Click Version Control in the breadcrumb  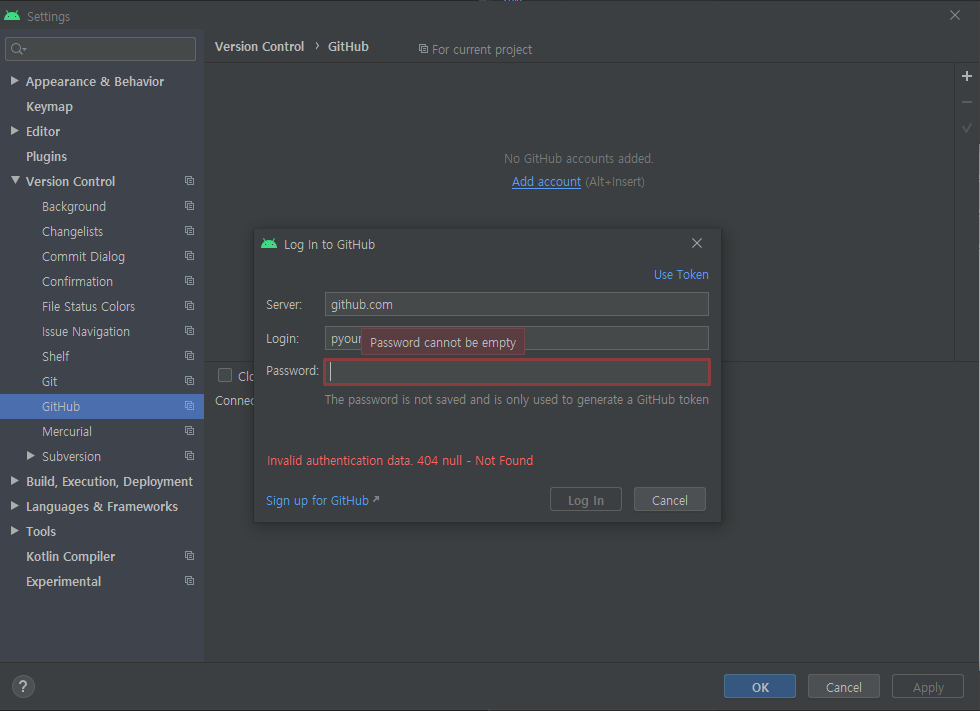point(259,47)
